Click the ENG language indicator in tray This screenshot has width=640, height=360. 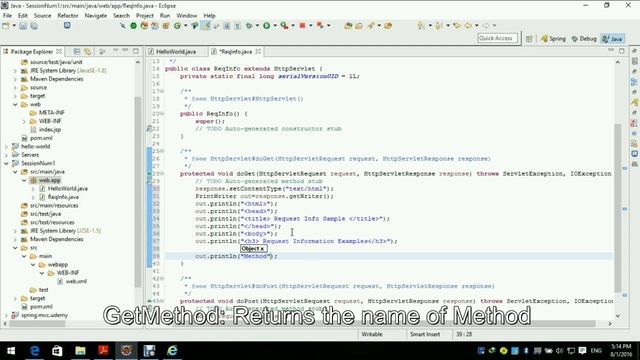596,351
